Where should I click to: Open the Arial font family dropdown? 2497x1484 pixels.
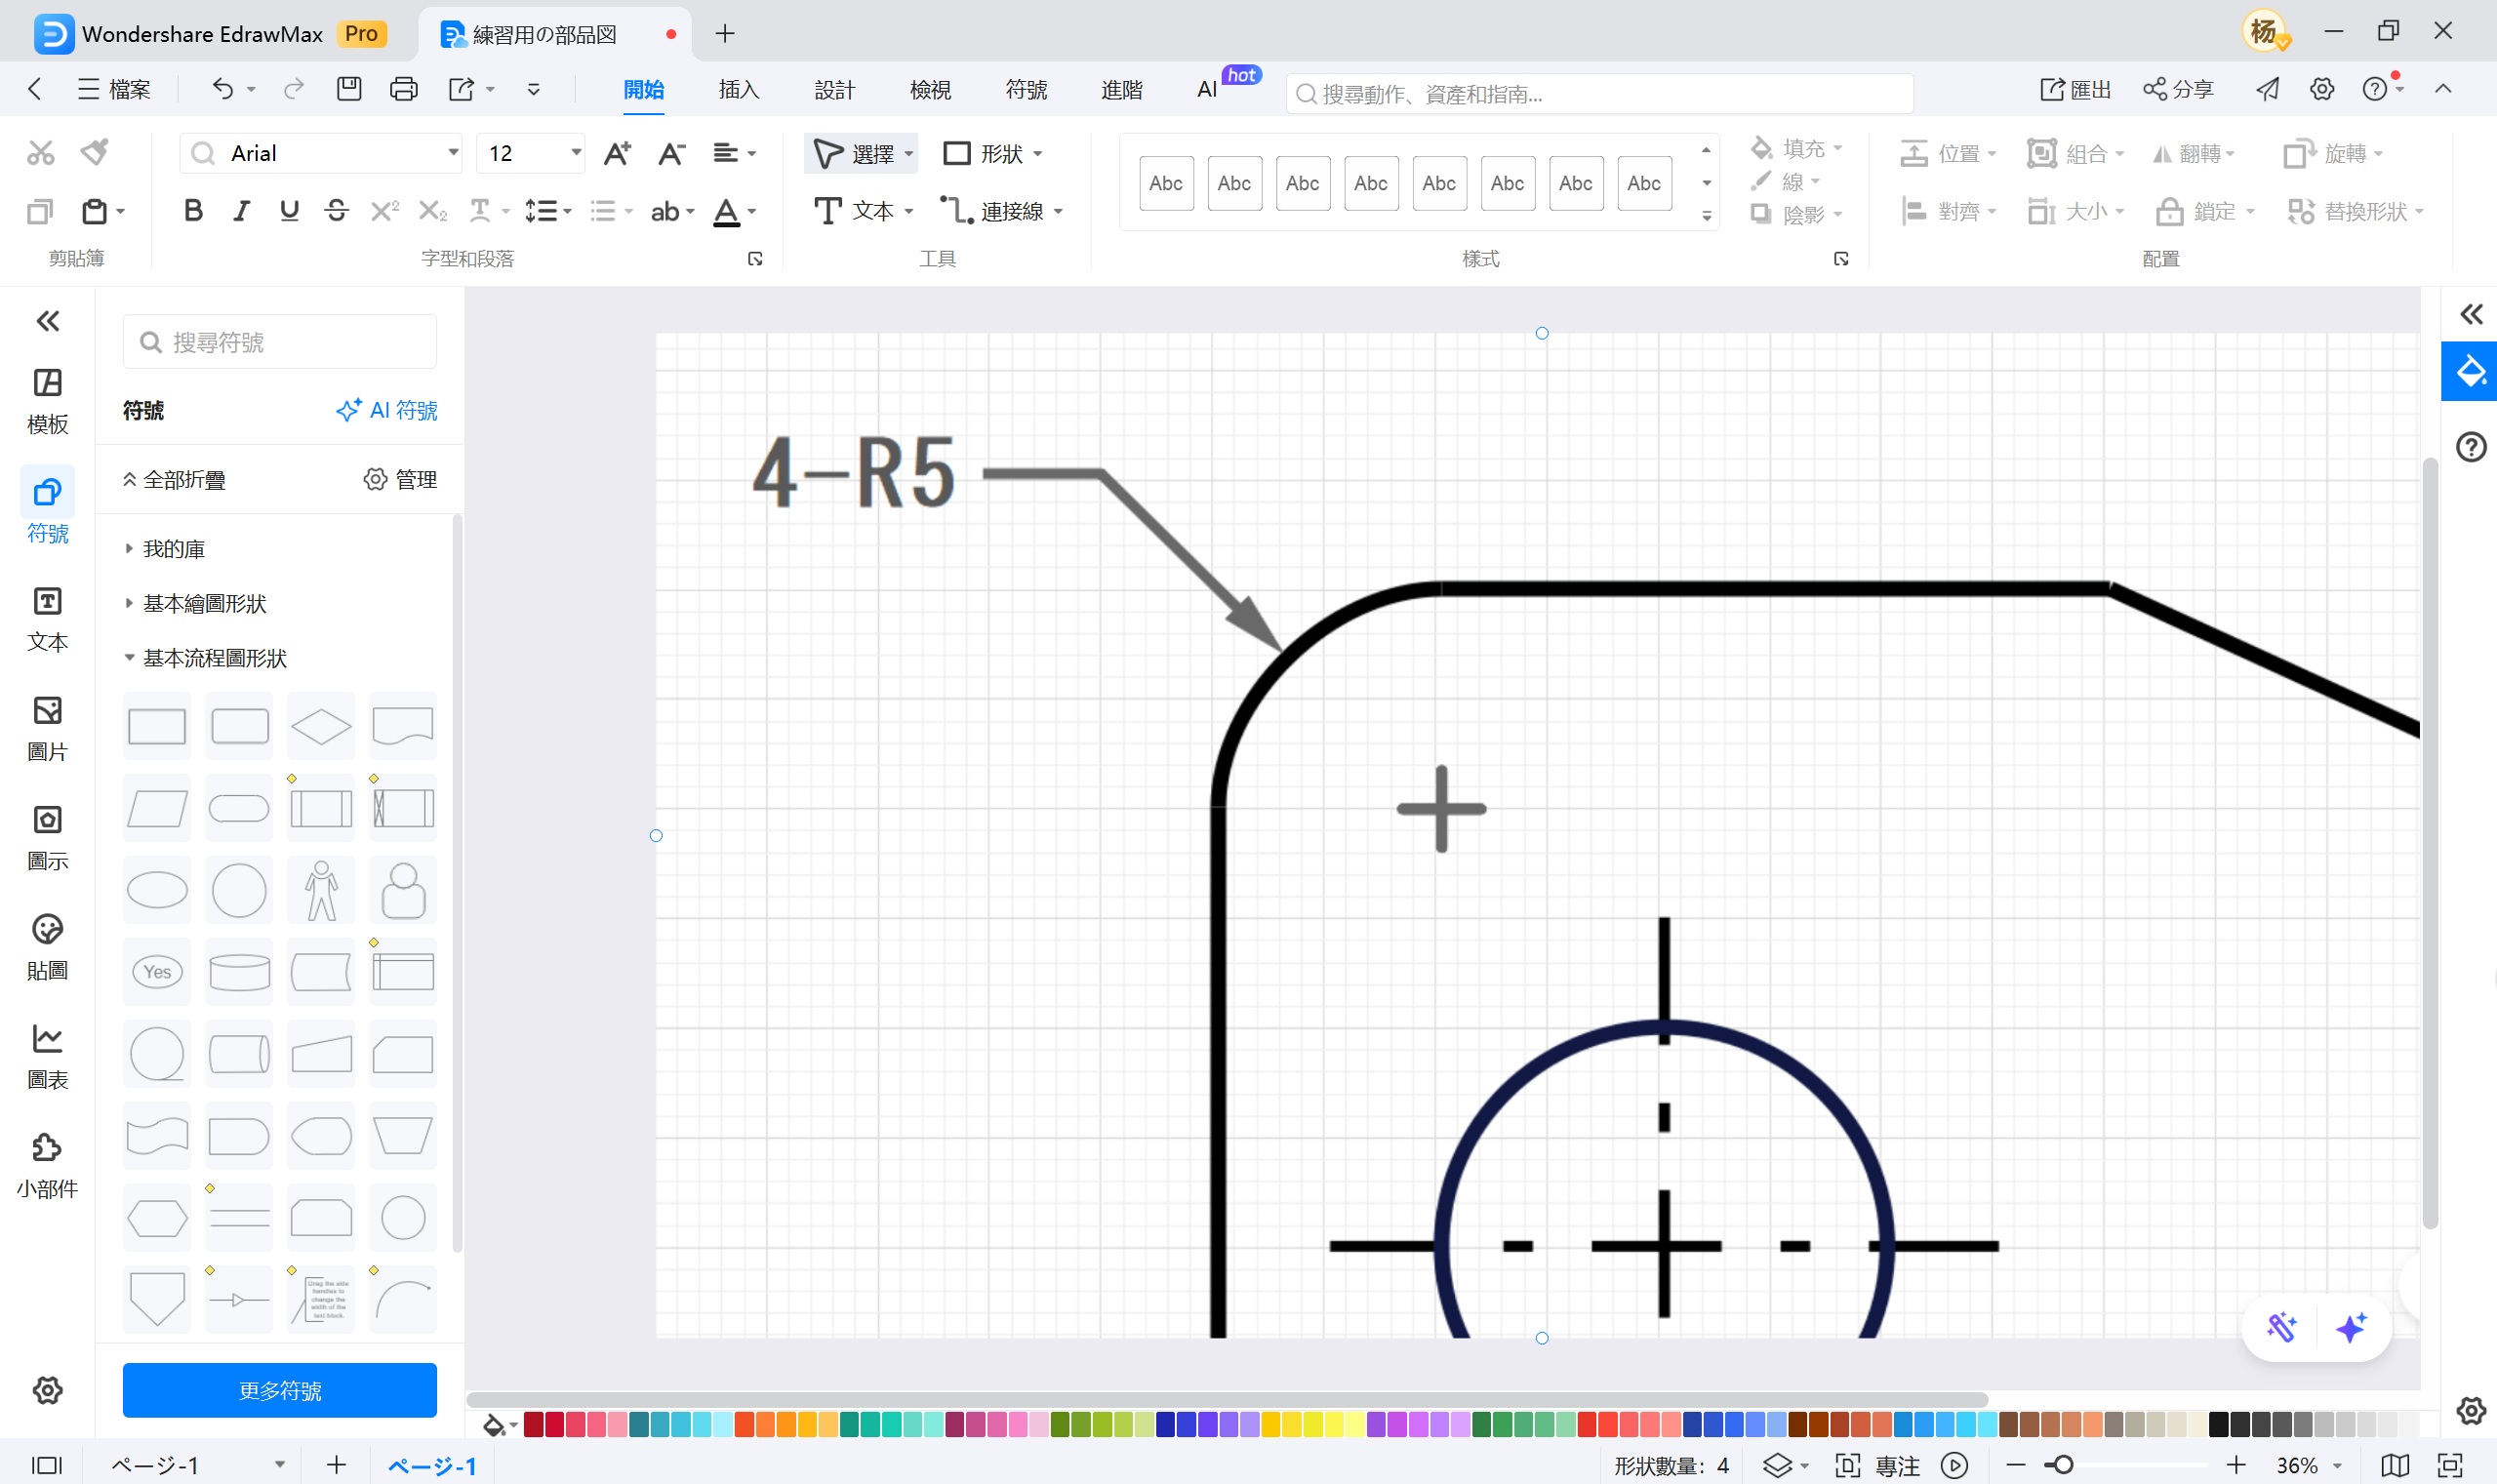[x=453, y=153]
